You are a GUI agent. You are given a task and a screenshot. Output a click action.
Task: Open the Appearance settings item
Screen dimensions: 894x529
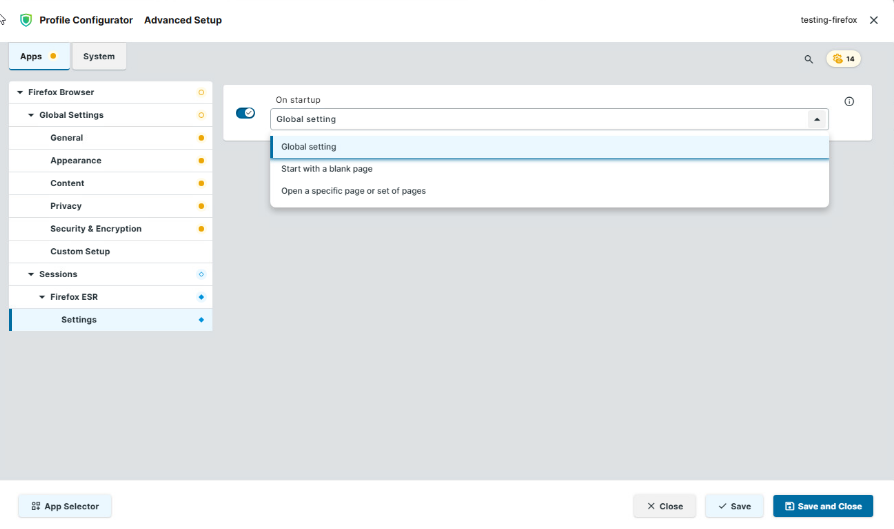(x=111, y=161)
